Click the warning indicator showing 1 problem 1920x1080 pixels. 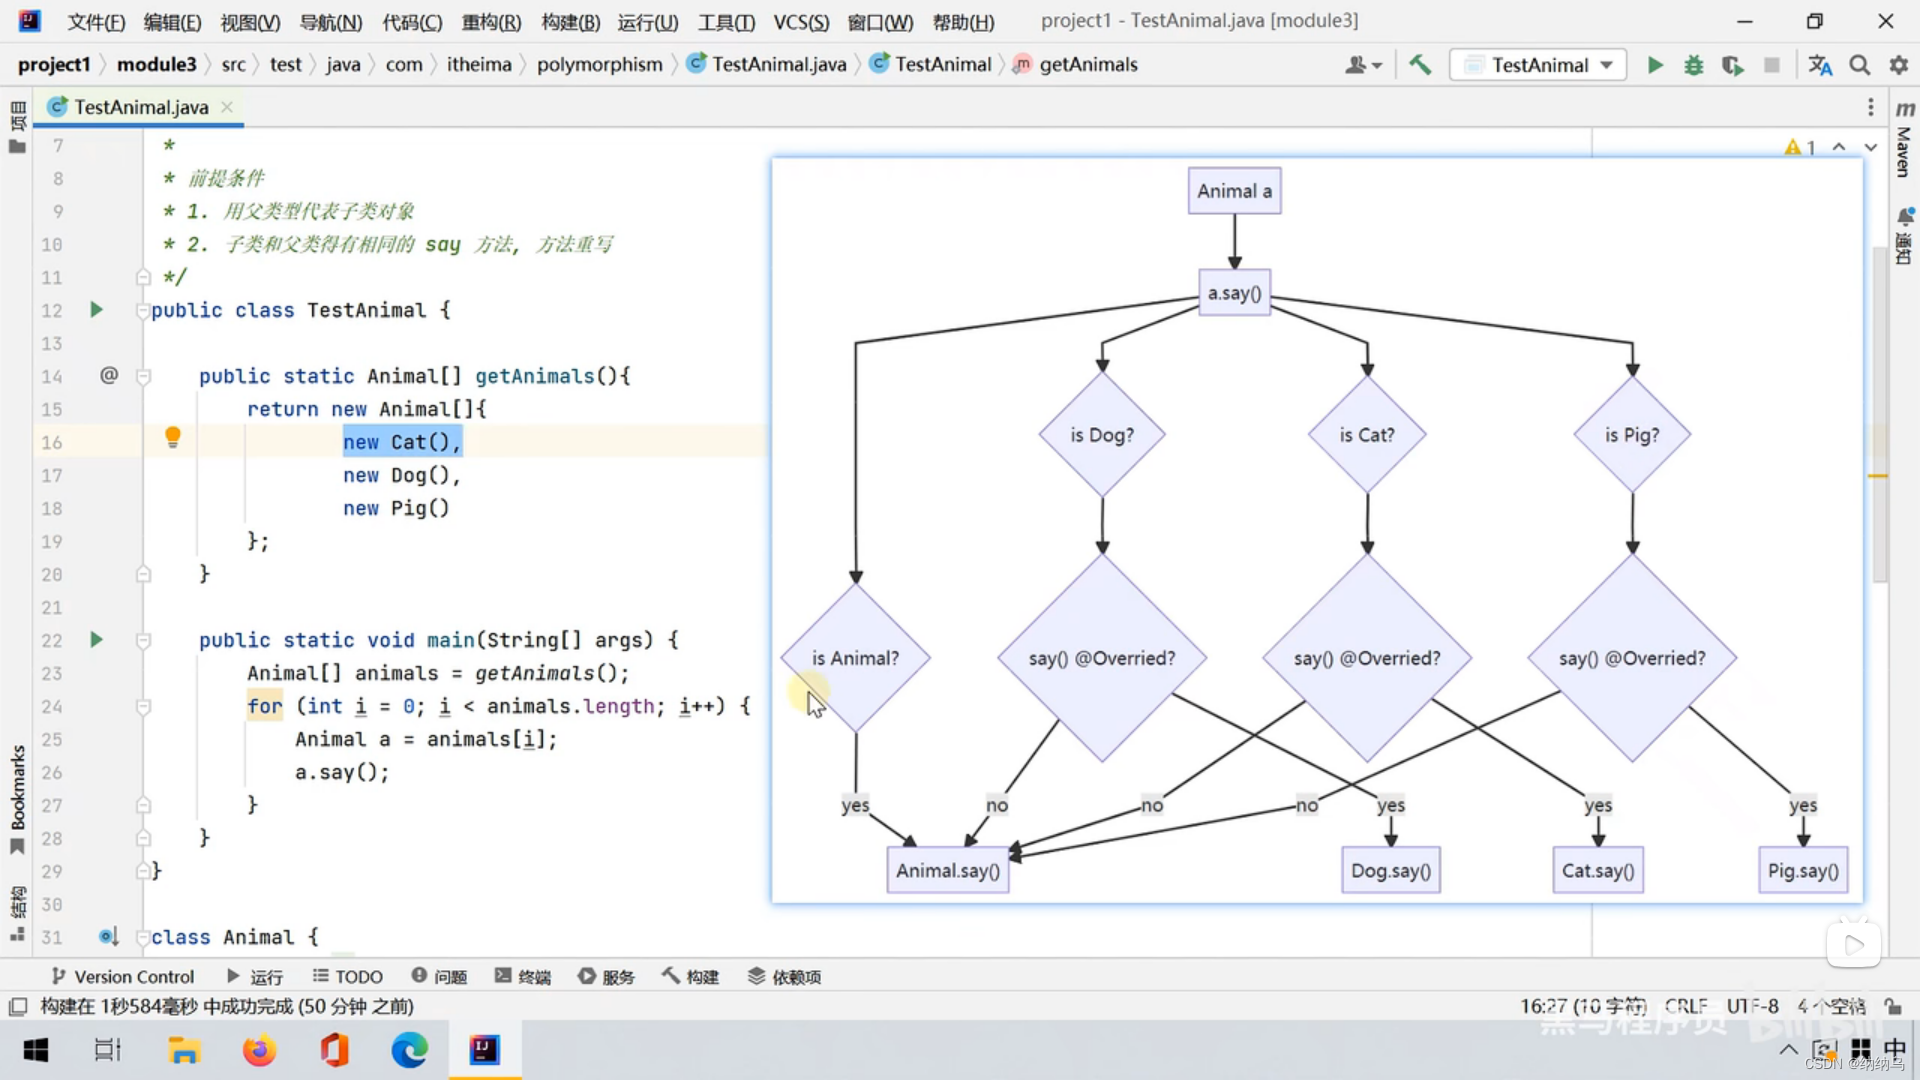point(1800,148)
